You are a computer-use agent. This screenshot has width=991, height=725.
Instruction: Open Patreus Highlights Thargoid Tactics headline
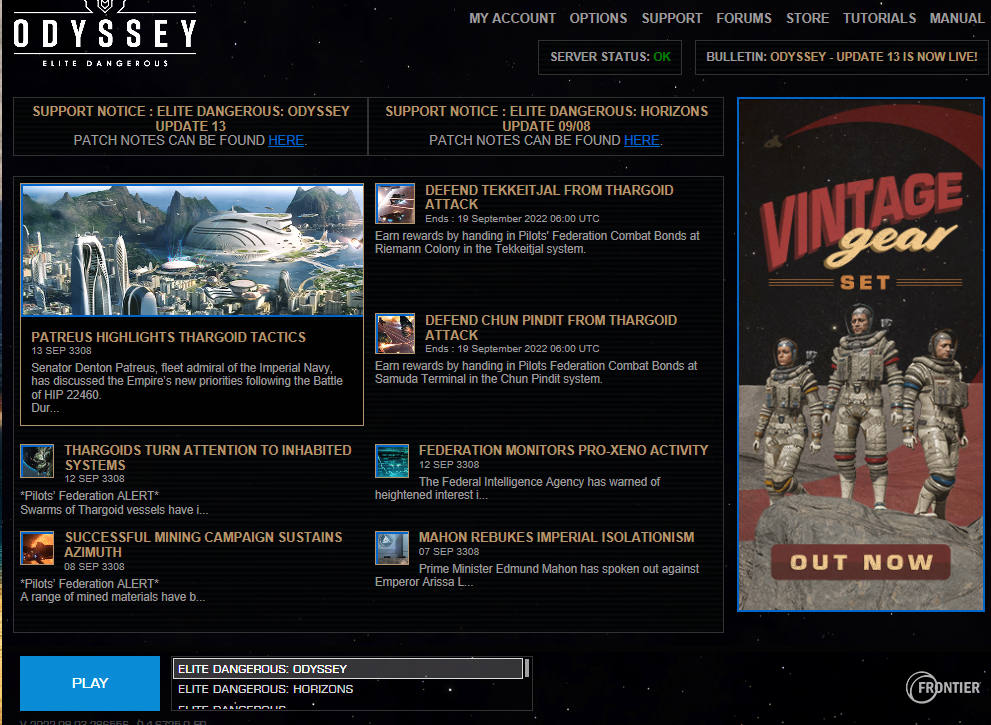(x=169, y=337)
